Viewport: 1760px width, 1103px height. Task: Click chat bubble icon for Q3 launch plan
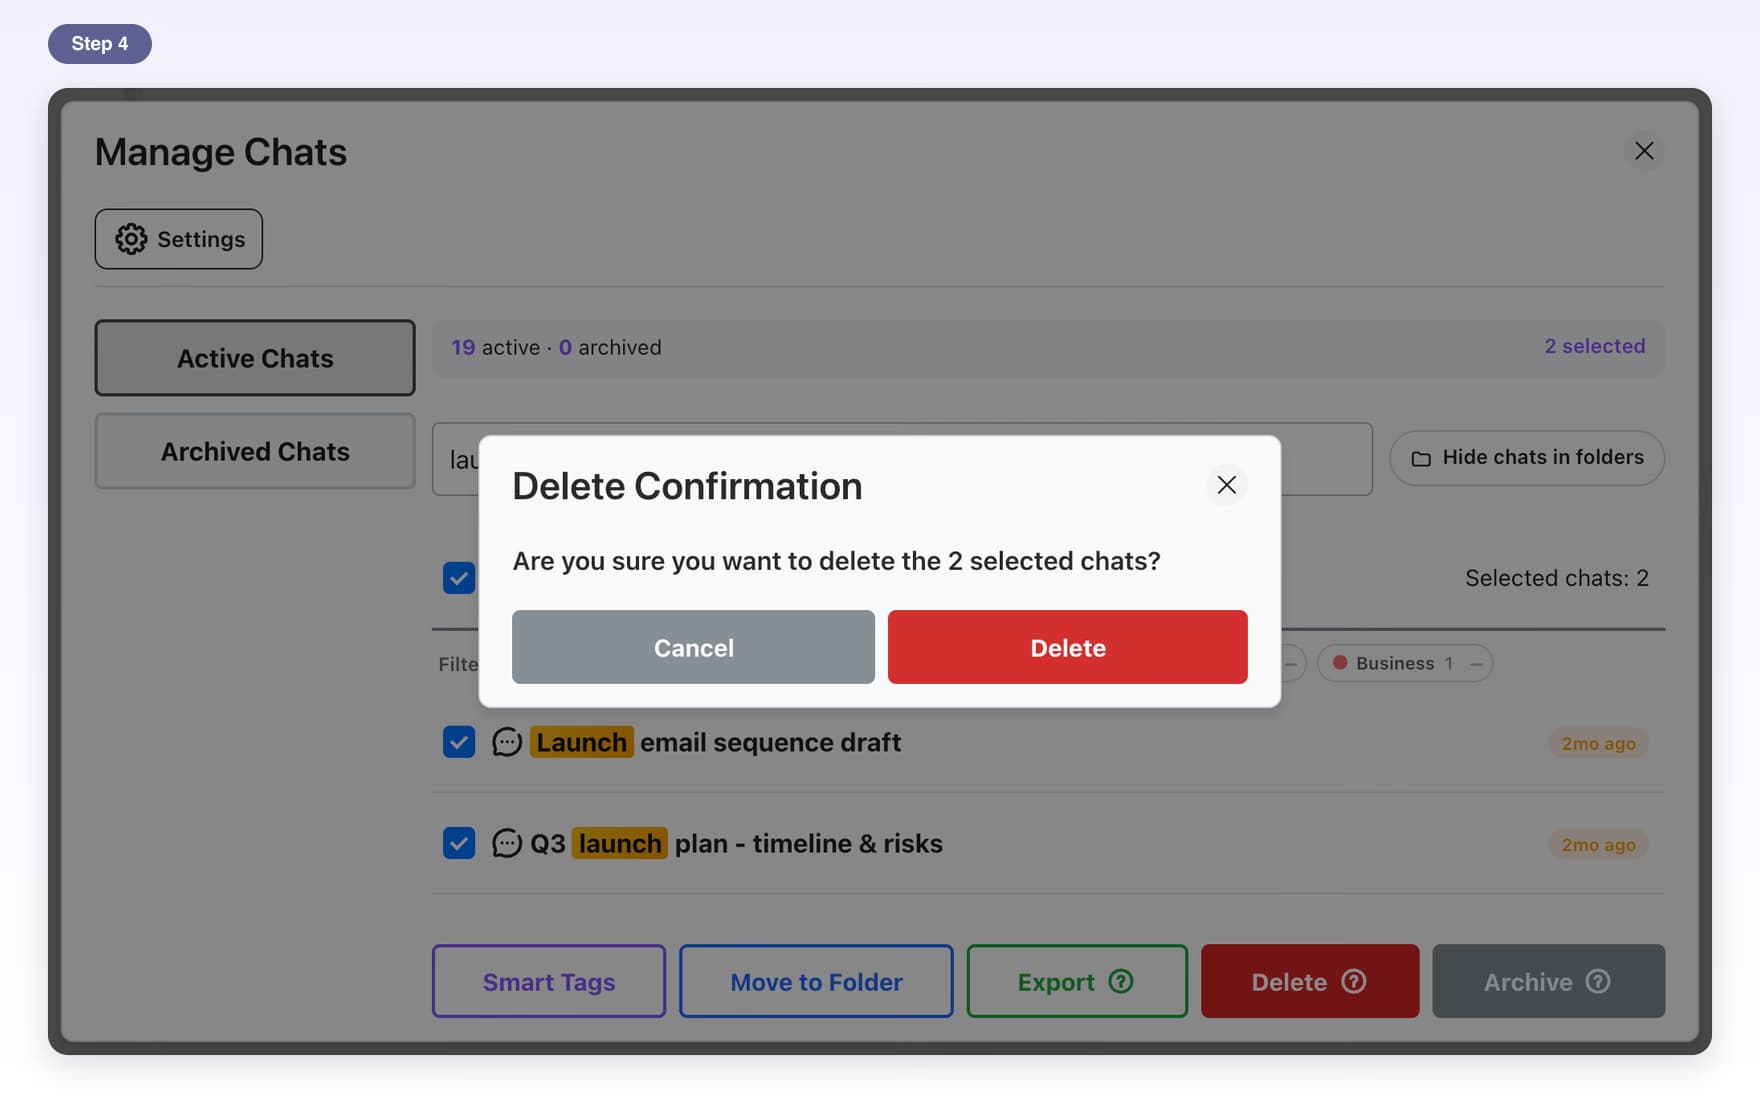pyautogui.click(x=507, y=843)
